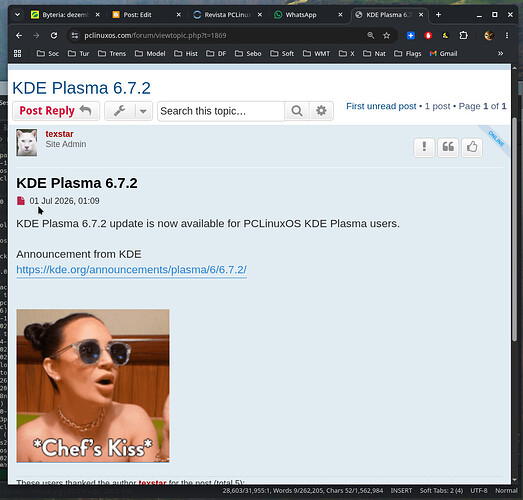Screen dimensions: 523x500
Task: Bookmark this page with the star
Action: (x=387, y=35)
